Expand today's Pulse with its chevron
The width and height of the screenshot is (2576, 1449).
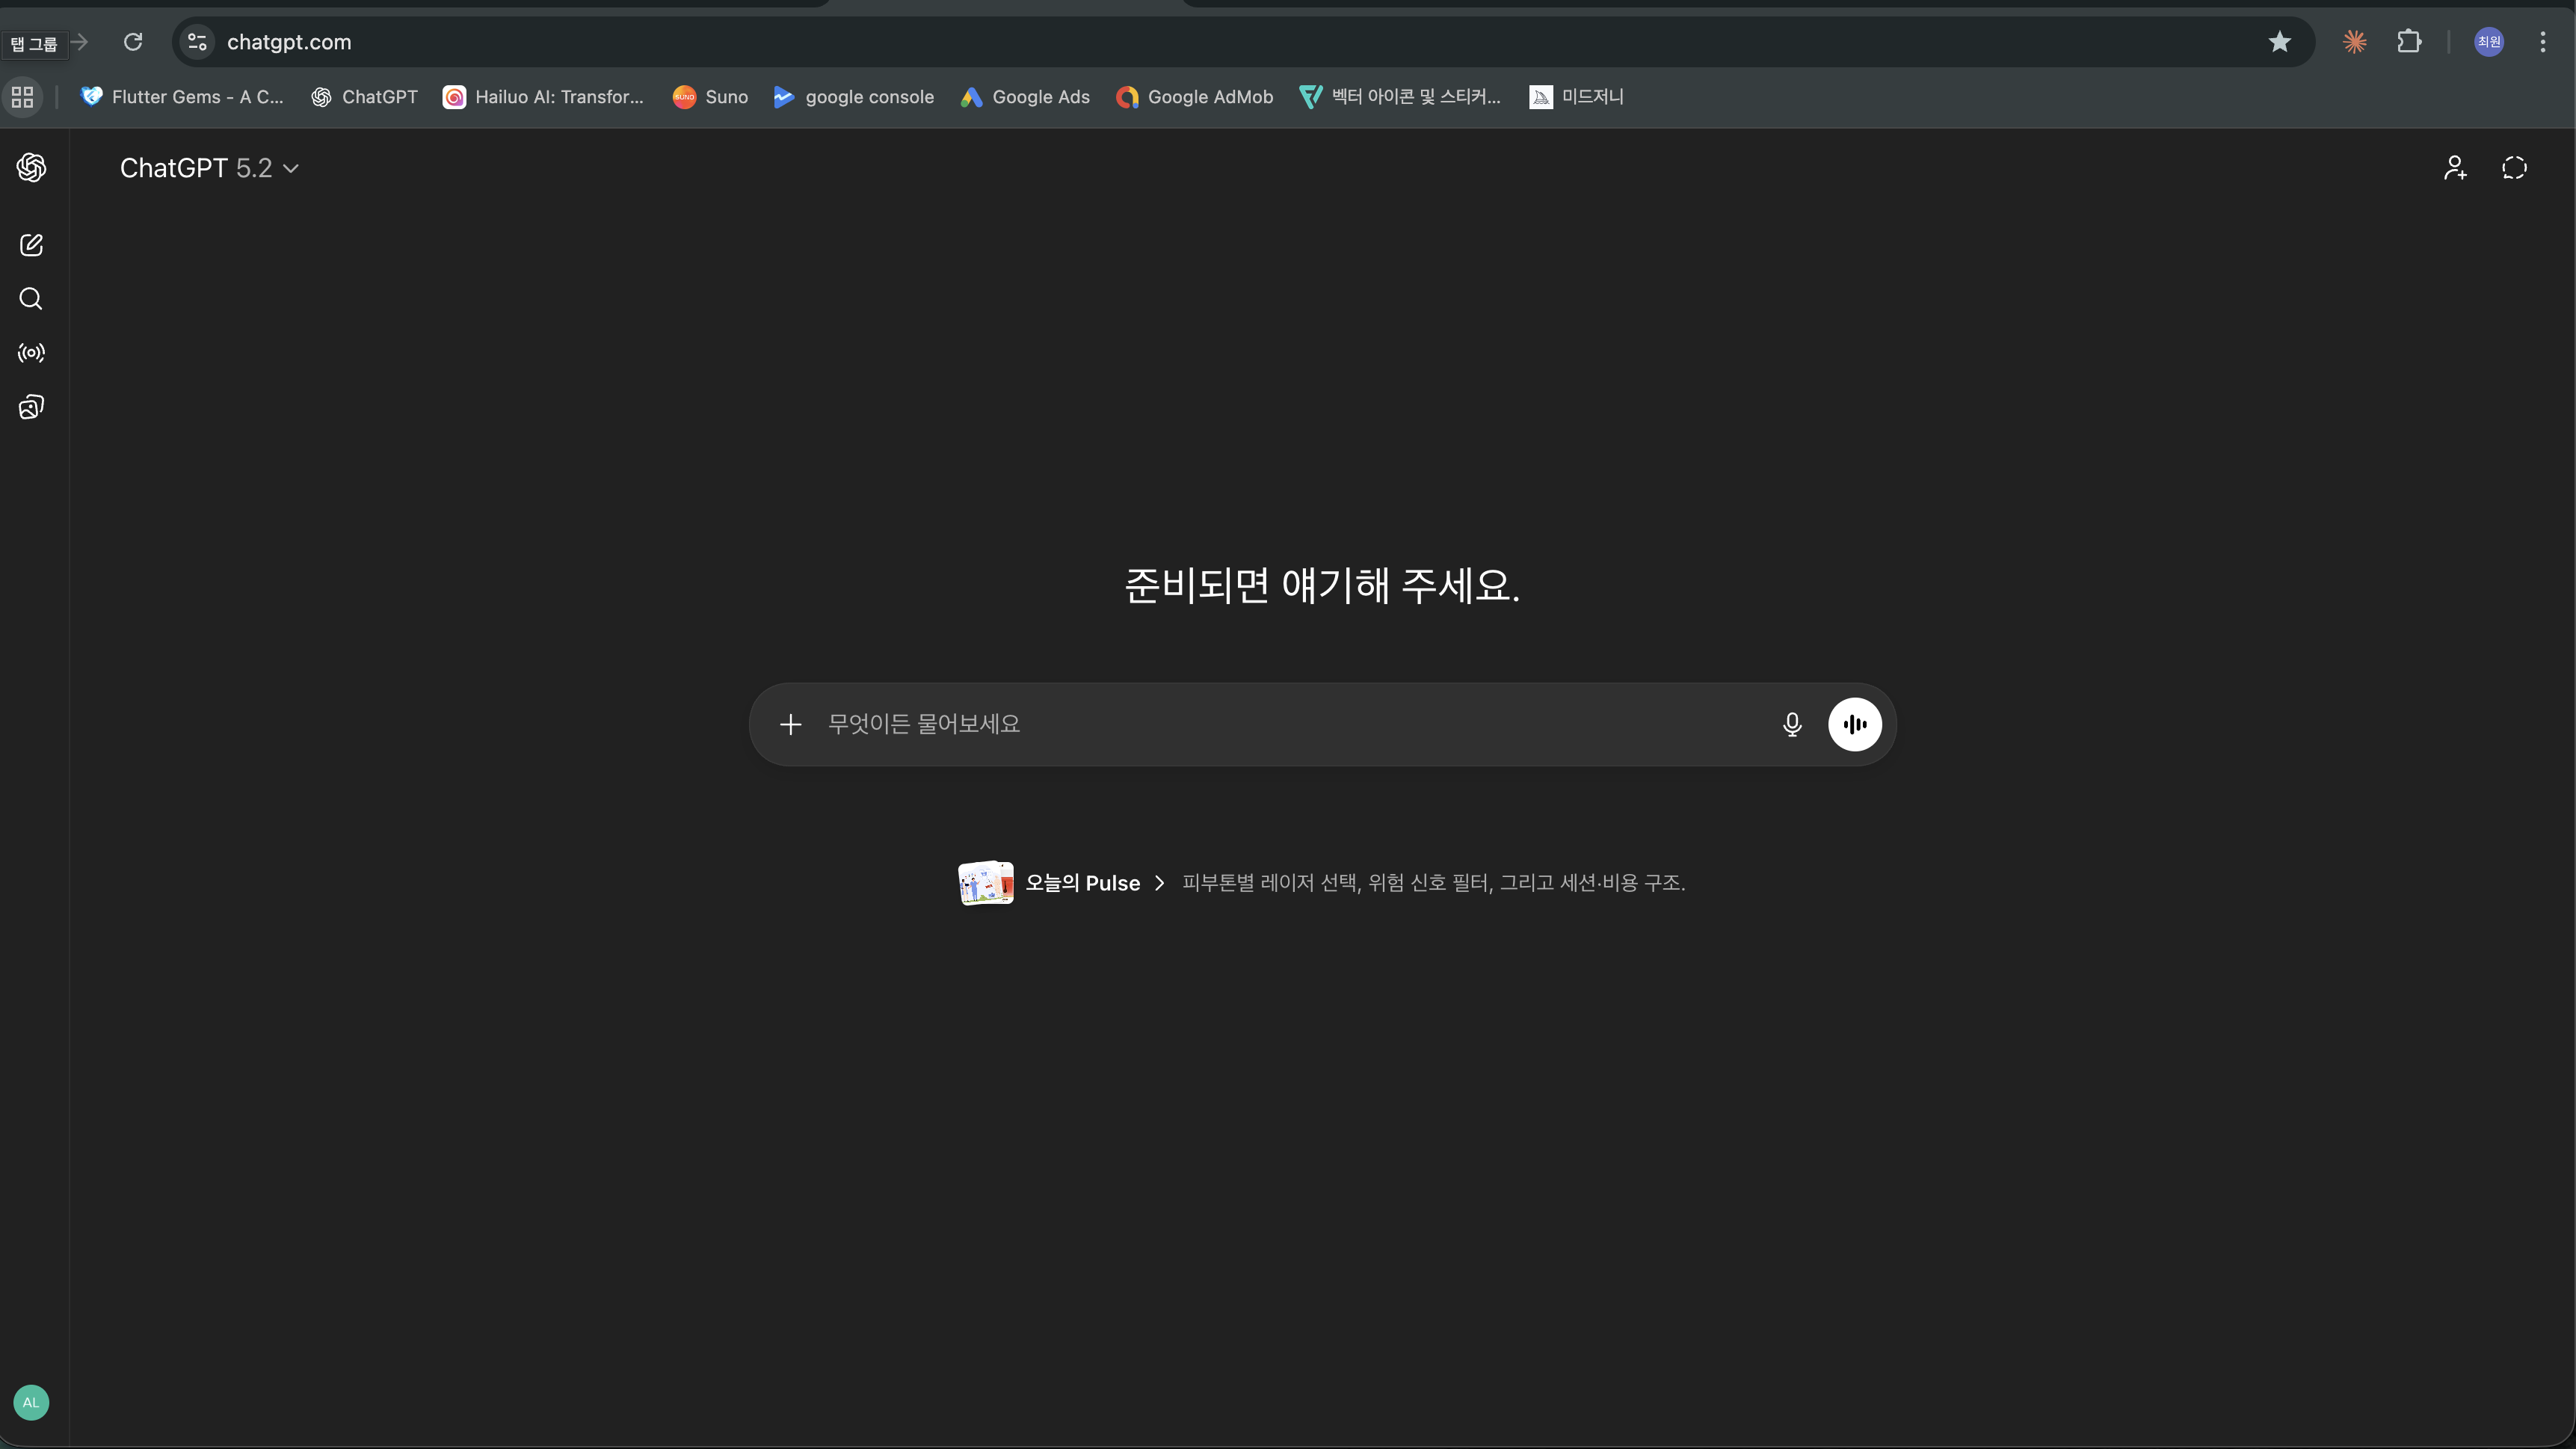tap(1160, 883)
